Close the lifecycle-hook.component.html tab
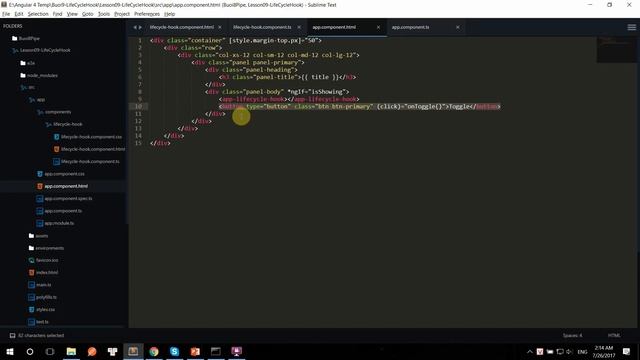Screen dimensions: 640x360 [x=220, y=27]
